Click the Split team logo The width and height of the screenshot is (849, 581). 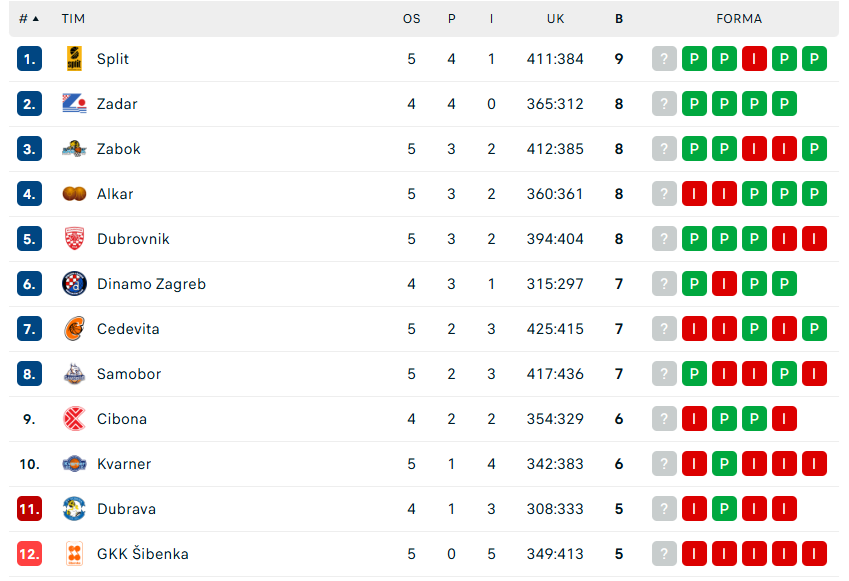pos(74,59)
